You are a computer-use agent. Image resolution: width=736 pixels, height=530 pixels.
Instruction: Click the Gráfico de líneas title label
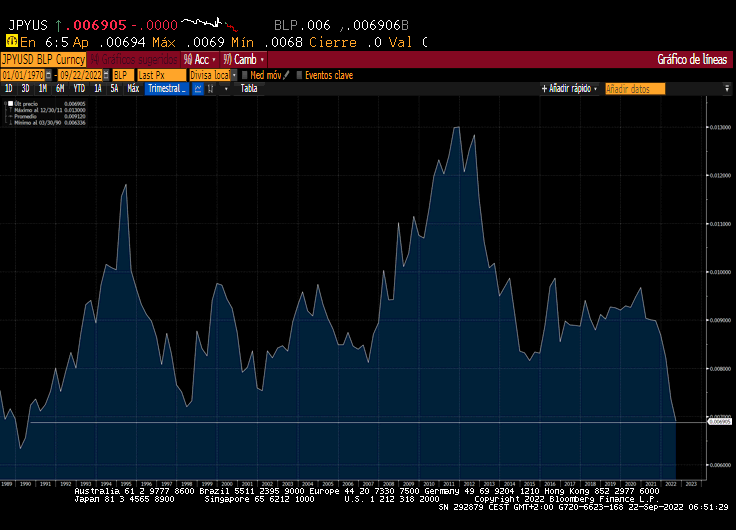692,60
